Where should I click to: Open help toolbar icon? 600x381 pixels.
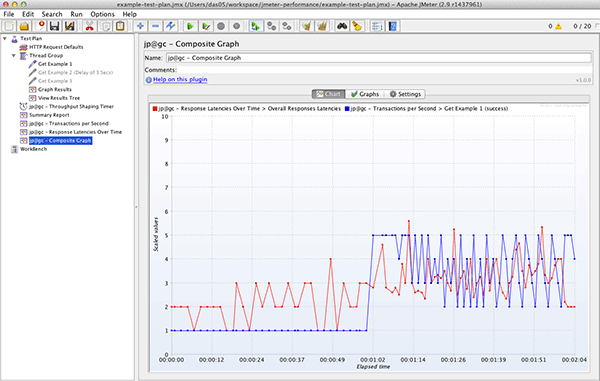pyautogui.click(x=393, y=26)
